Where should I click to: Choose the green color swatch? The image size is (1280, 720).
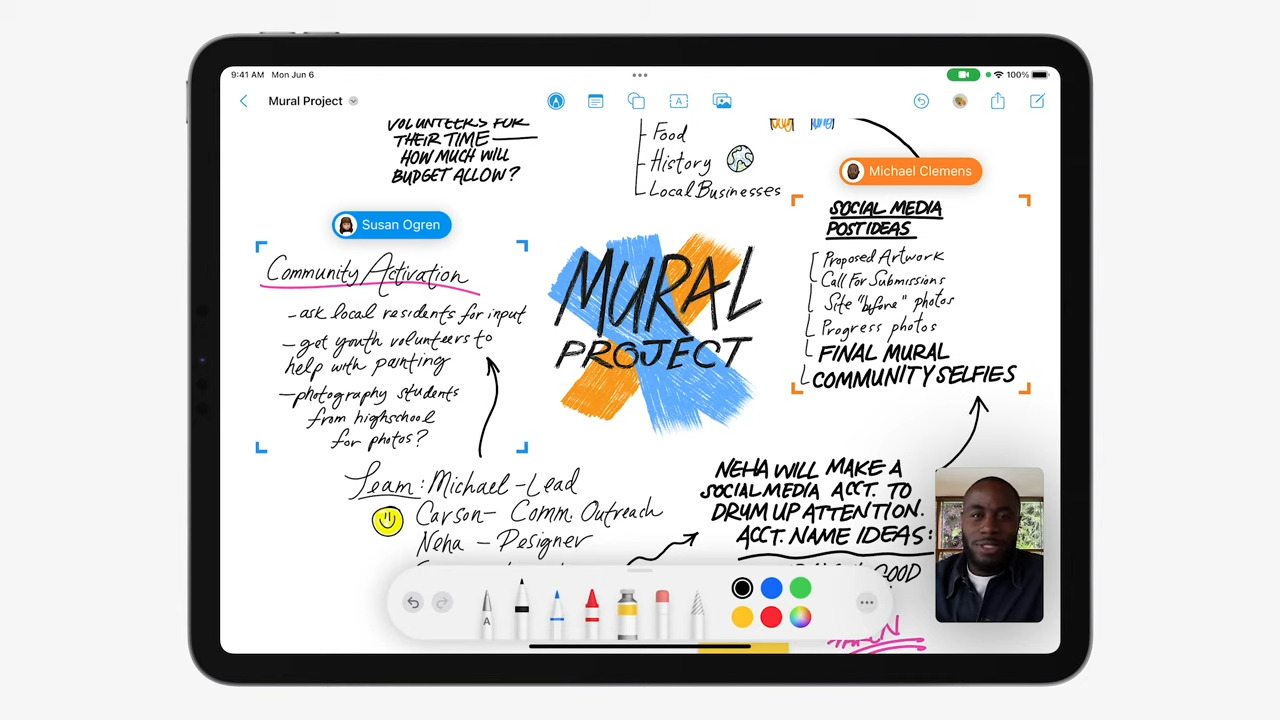coord(800,589)
